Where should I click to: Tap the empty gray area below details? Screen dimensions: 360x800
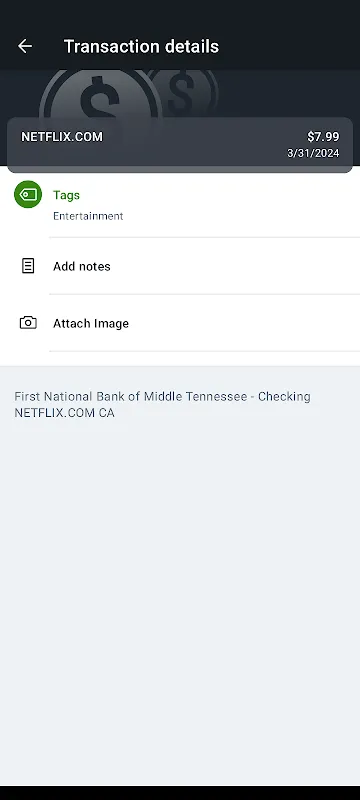coord(180,602)
